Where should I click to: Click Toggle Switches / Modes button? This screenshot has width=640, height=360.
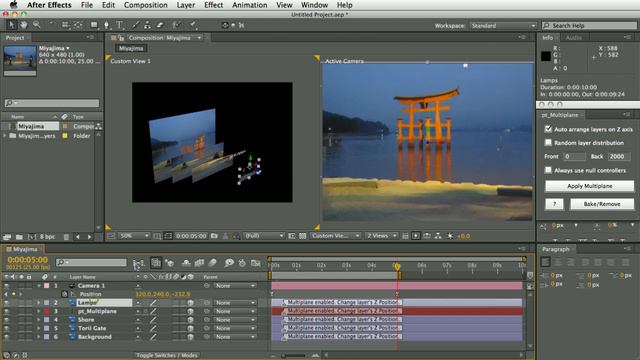(x=167, y=355)
